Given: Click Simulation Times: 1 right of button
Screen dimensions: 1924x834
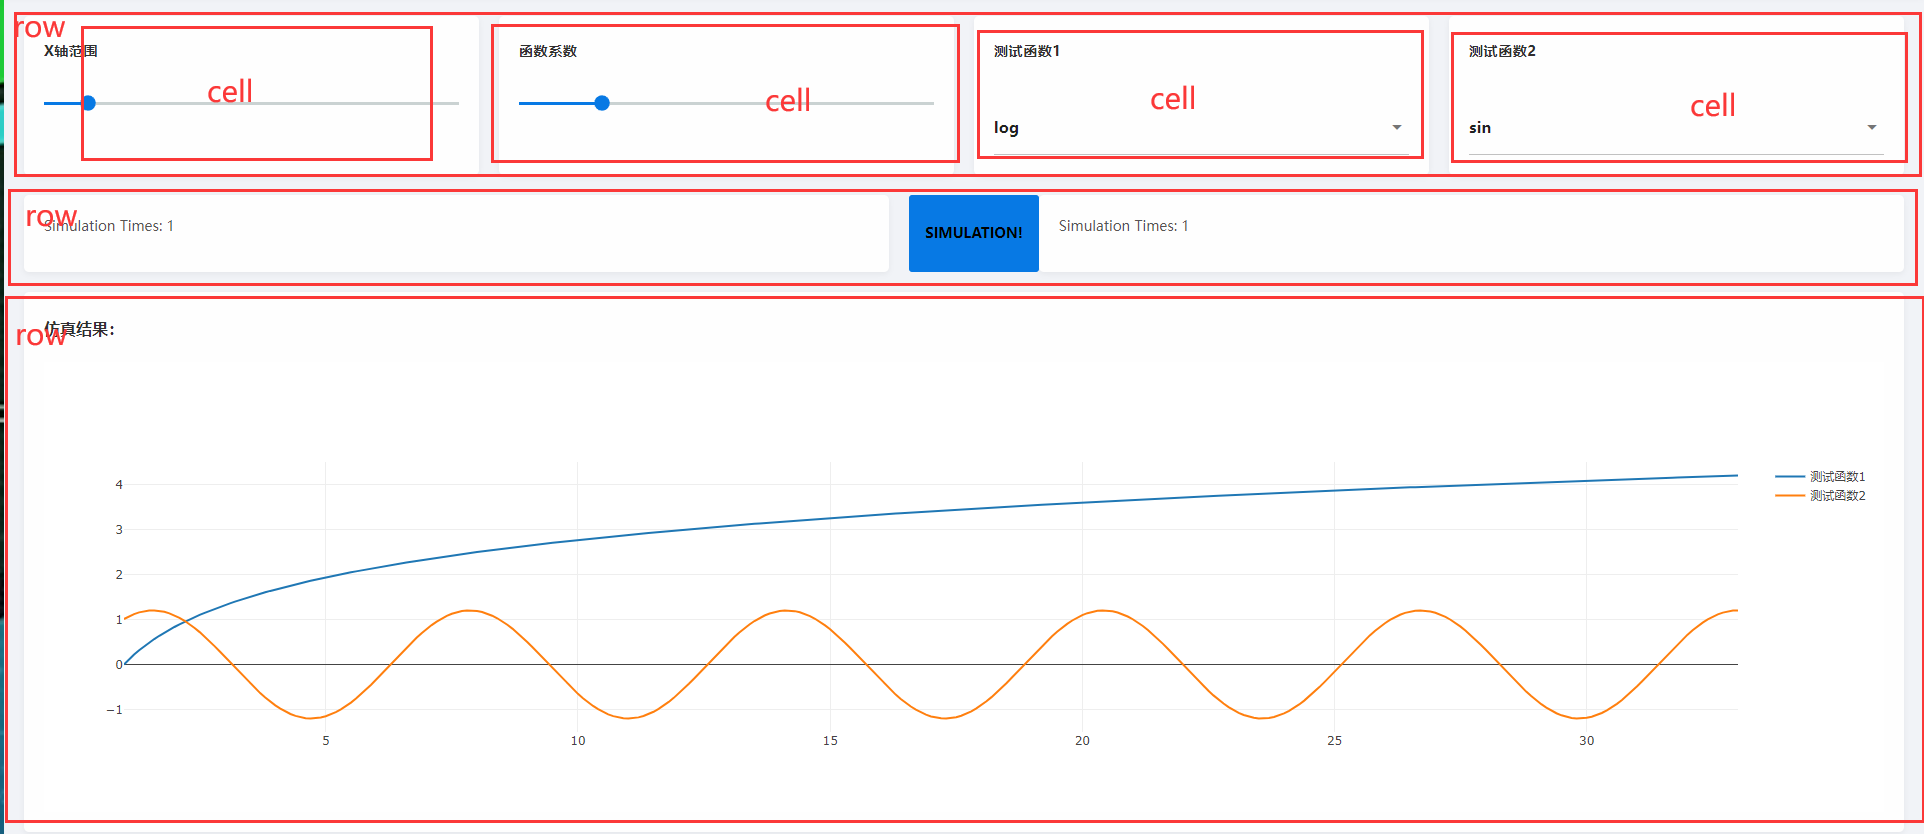Looking at the screenshot, I should coord(1124,226).
